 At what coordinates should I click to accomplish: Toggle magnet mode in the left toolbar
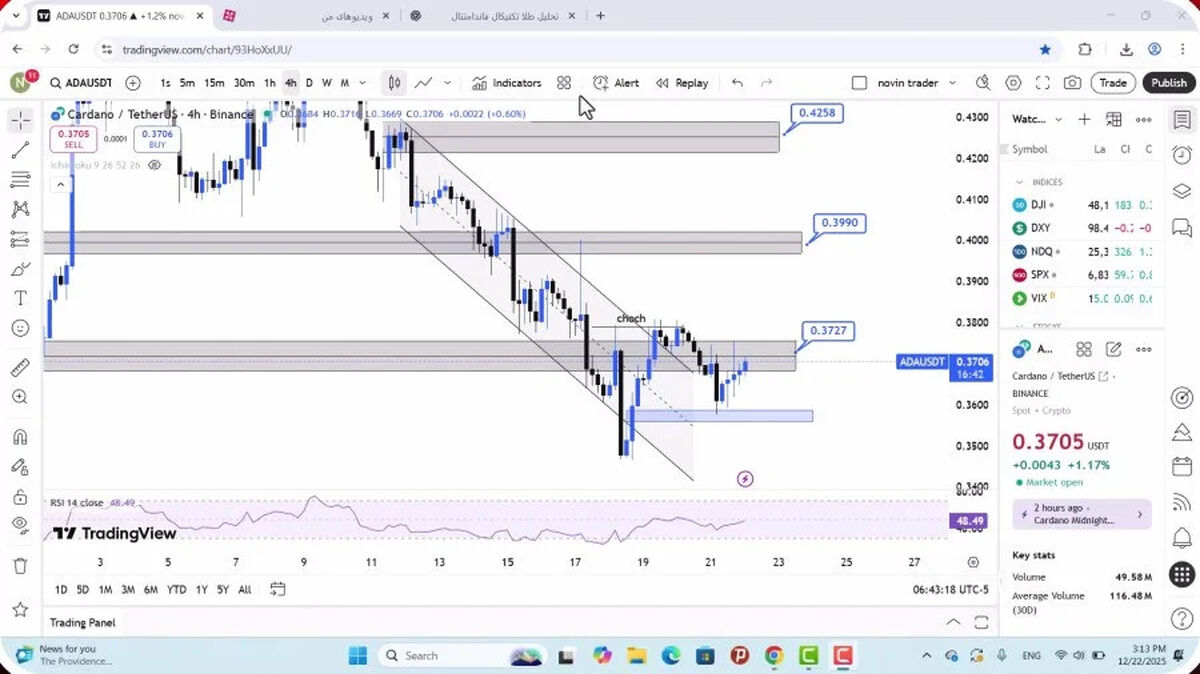pyautogui.click(x=20, y=437)
